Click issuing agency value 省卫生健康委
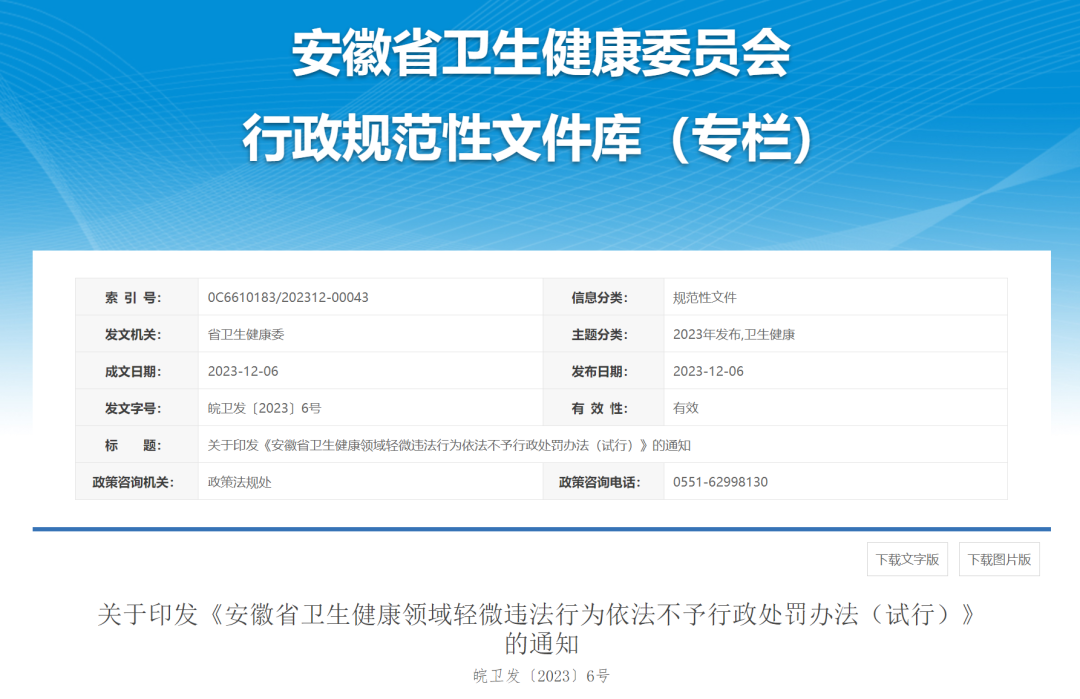 (x=246, y=335)
